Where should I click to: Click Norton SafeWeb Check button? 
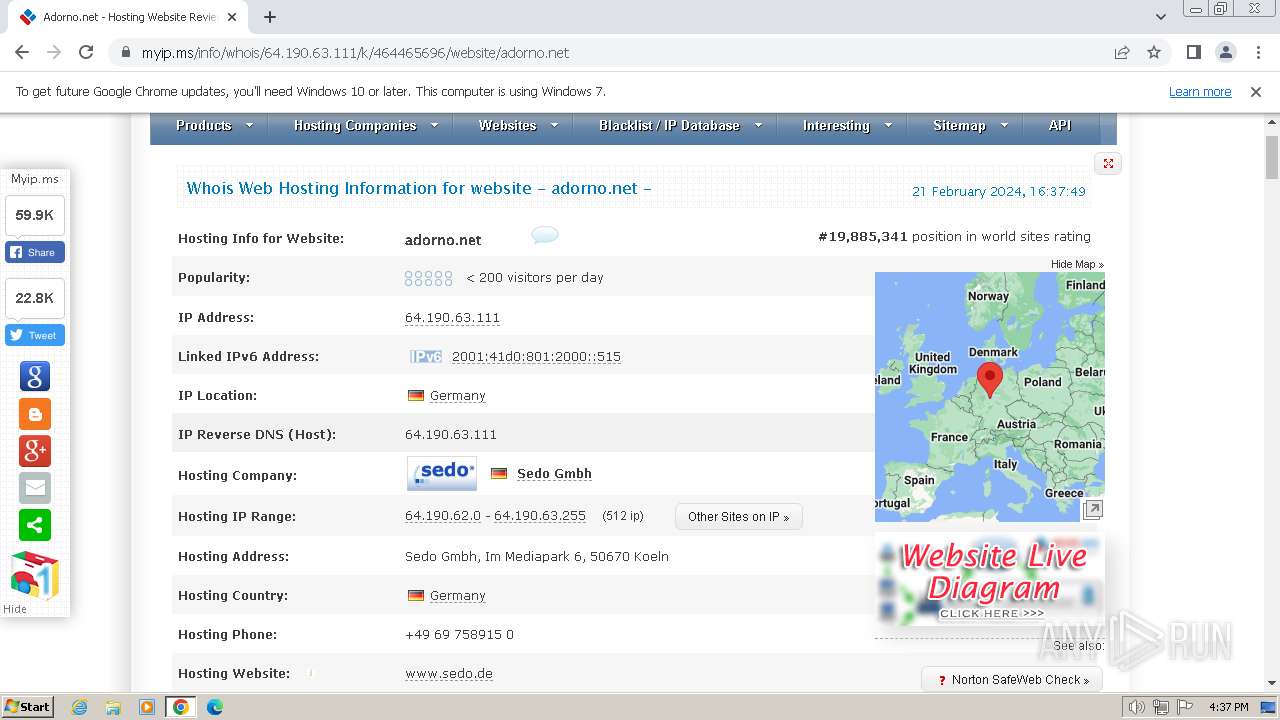point(1012,680)
